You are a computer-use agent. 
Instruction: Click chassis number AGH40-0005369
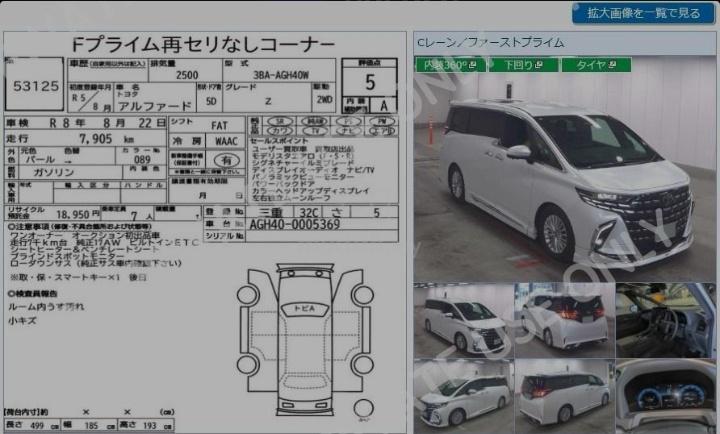pyautogui.click(x=294, y=224)
